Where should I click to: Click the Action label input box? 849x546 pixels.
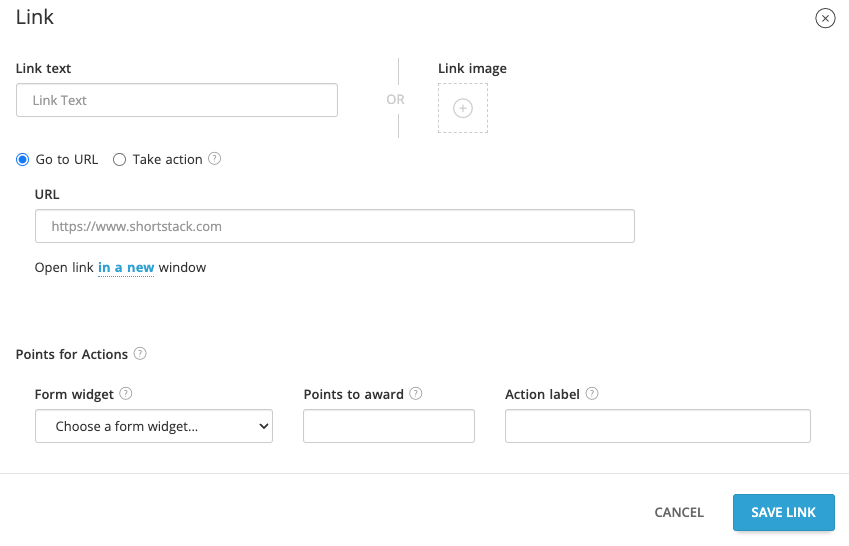658,426
